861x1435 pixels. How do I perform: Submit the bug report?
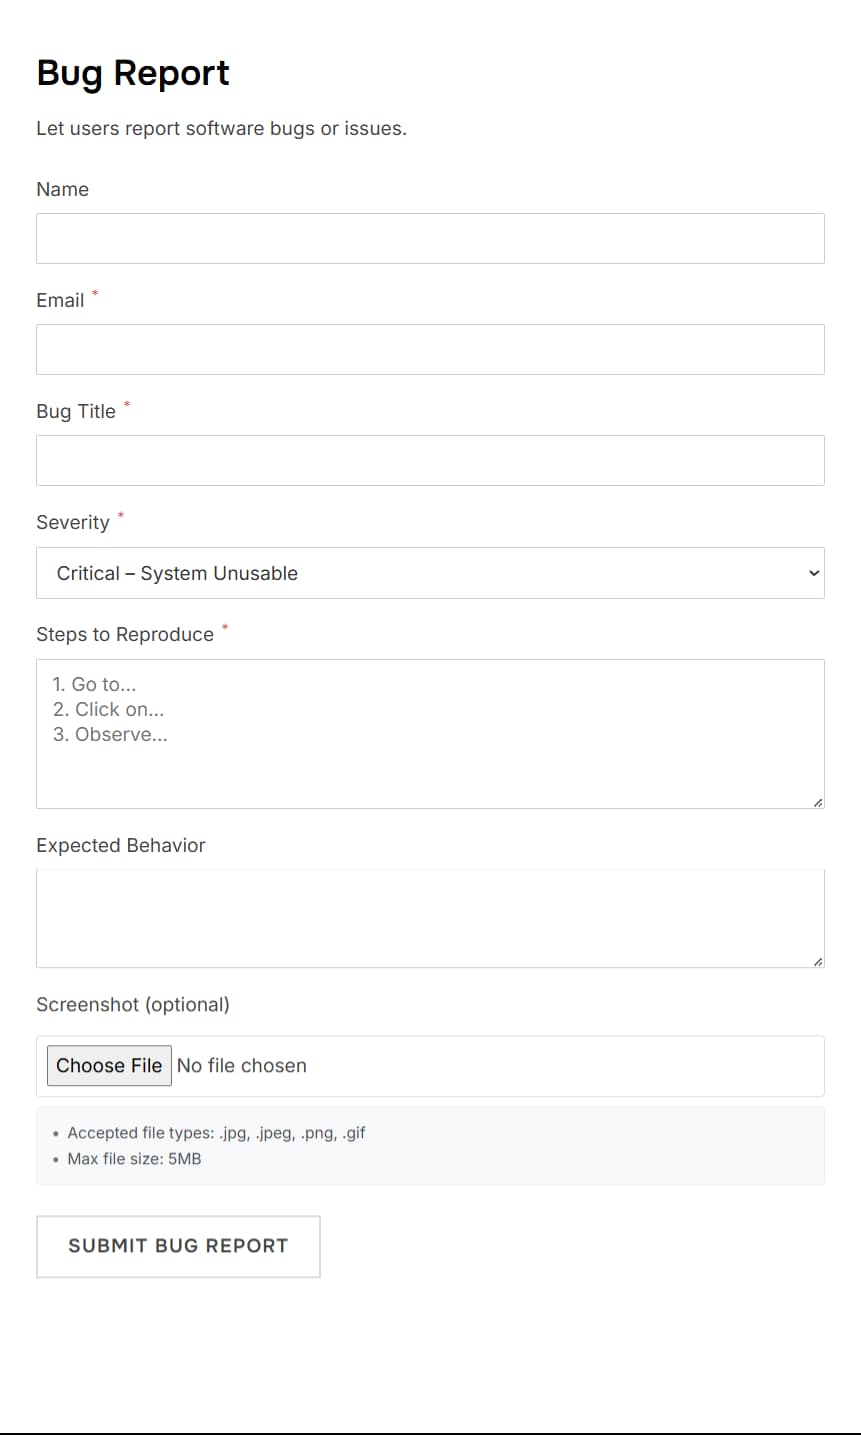point(178,1246)
